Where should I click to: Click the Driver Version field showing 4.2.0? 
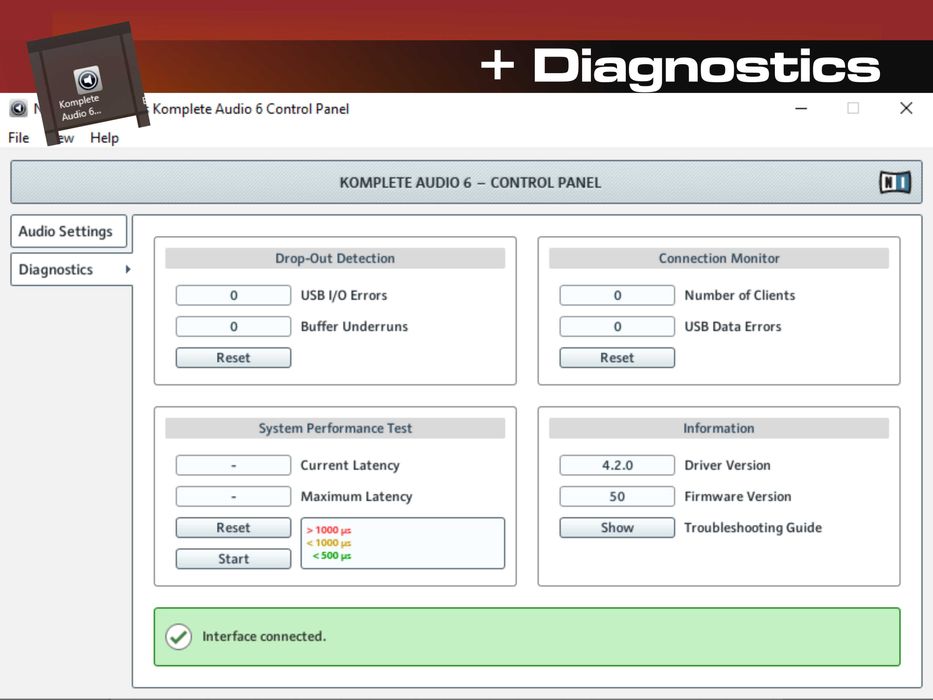pyautogui.click(x=617, y=465)
